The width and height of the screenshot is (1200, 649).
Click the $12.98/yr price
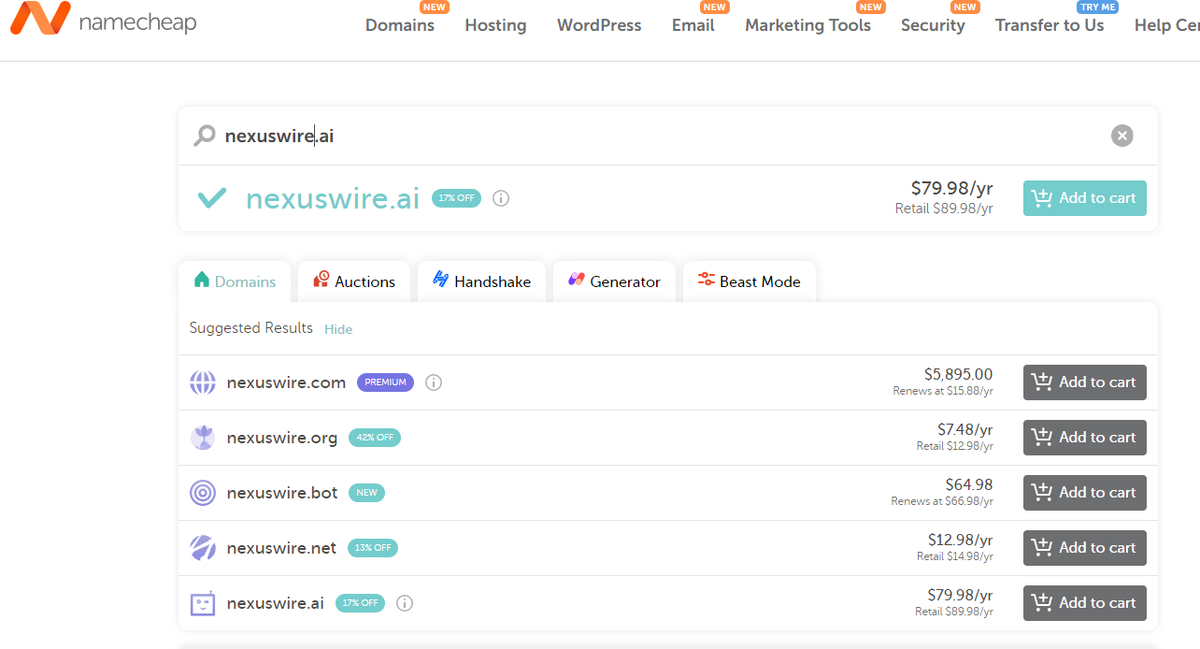click(960, 539)
